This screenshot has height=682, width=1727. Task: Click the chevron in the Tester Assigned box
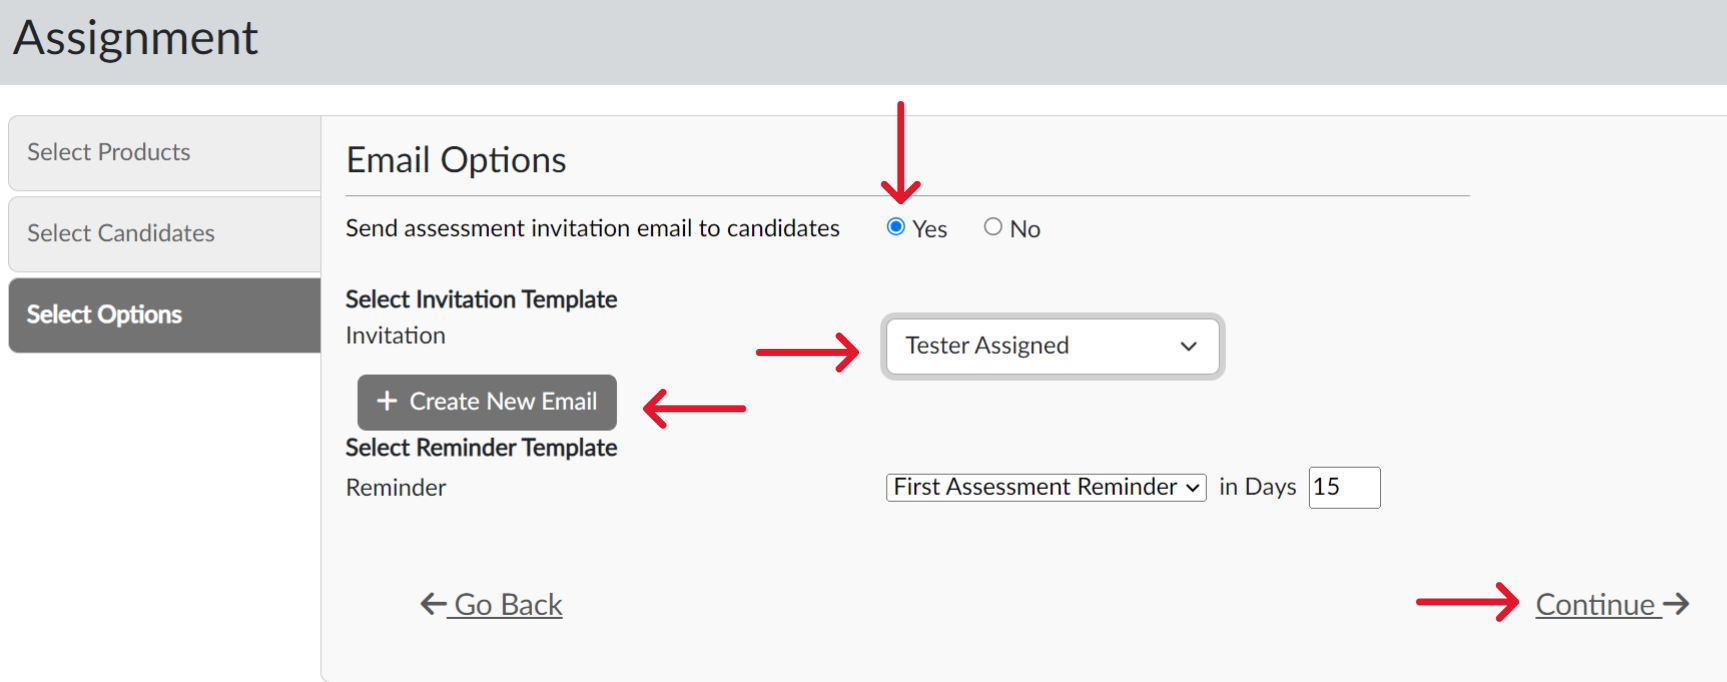click(1188, 346)
